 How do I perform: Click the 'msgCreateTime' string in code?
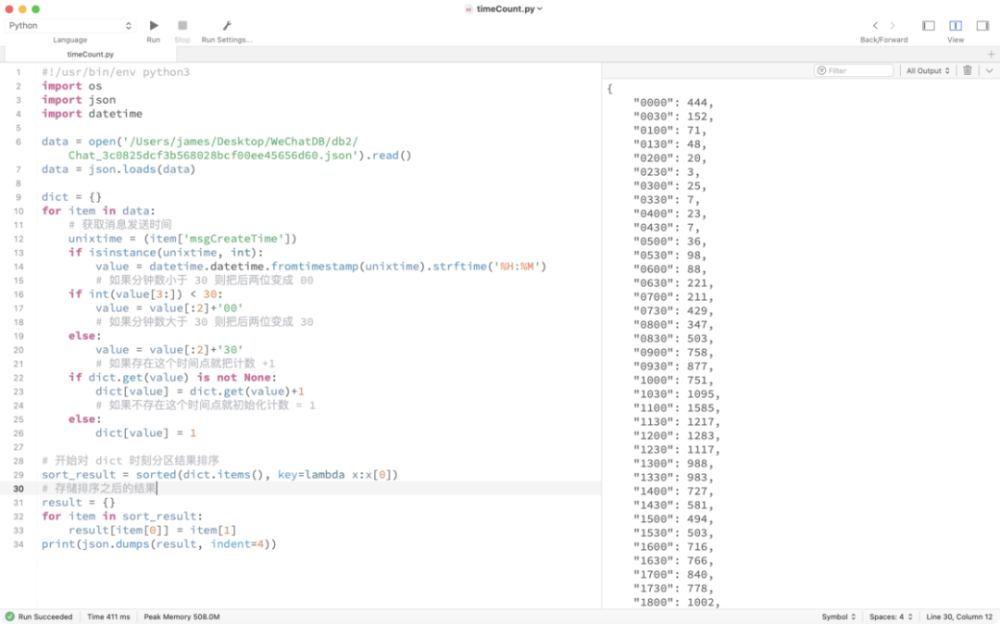point(231,239)
